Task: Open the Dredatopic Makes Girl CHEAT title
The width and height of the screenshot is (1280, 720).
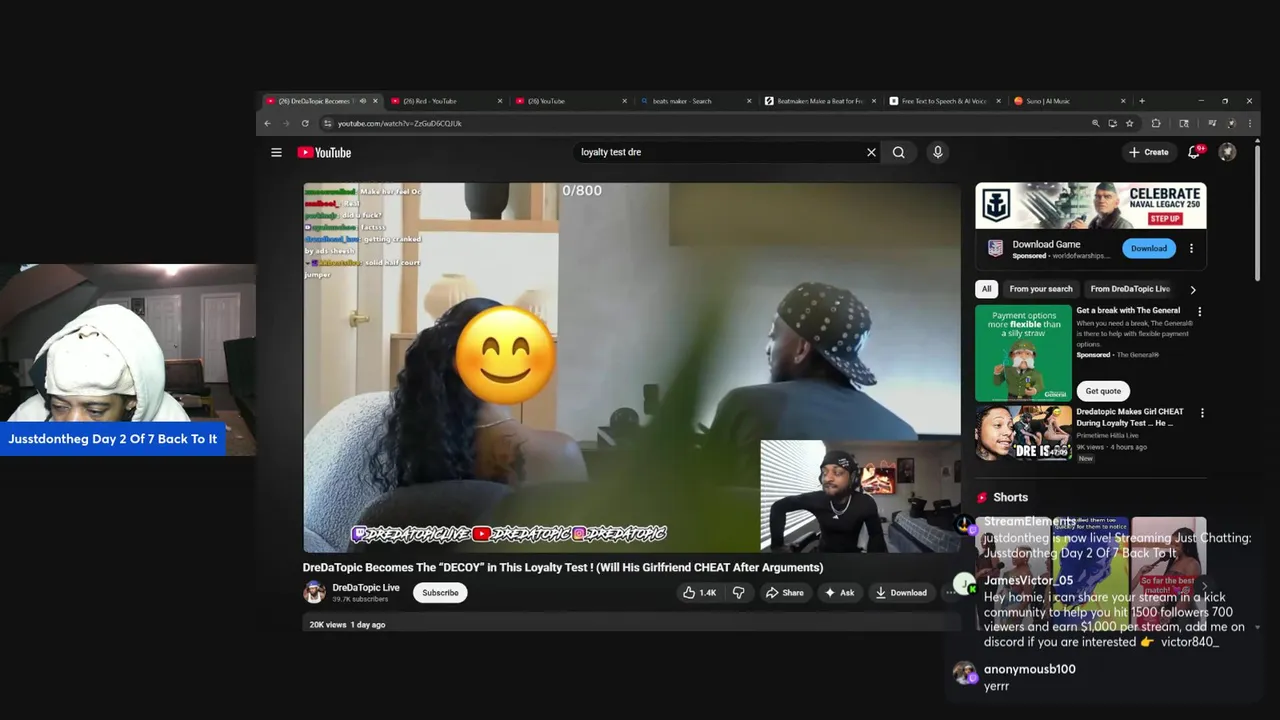Action: point(1129,417)
